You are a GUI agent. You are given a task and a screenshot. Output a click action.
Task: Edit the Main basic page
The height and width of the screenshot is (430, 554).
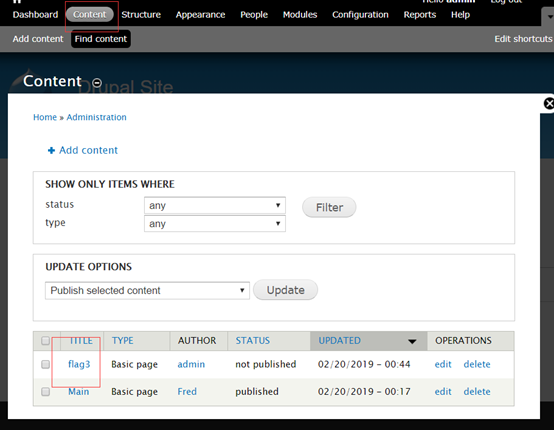(443, 391)
